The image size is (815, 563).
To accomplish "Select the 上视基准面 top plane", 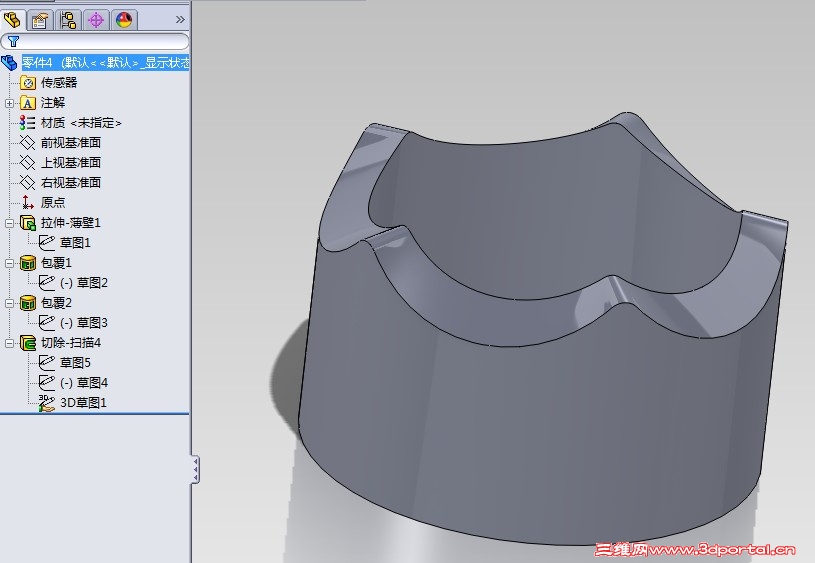I will coord(71,162).
